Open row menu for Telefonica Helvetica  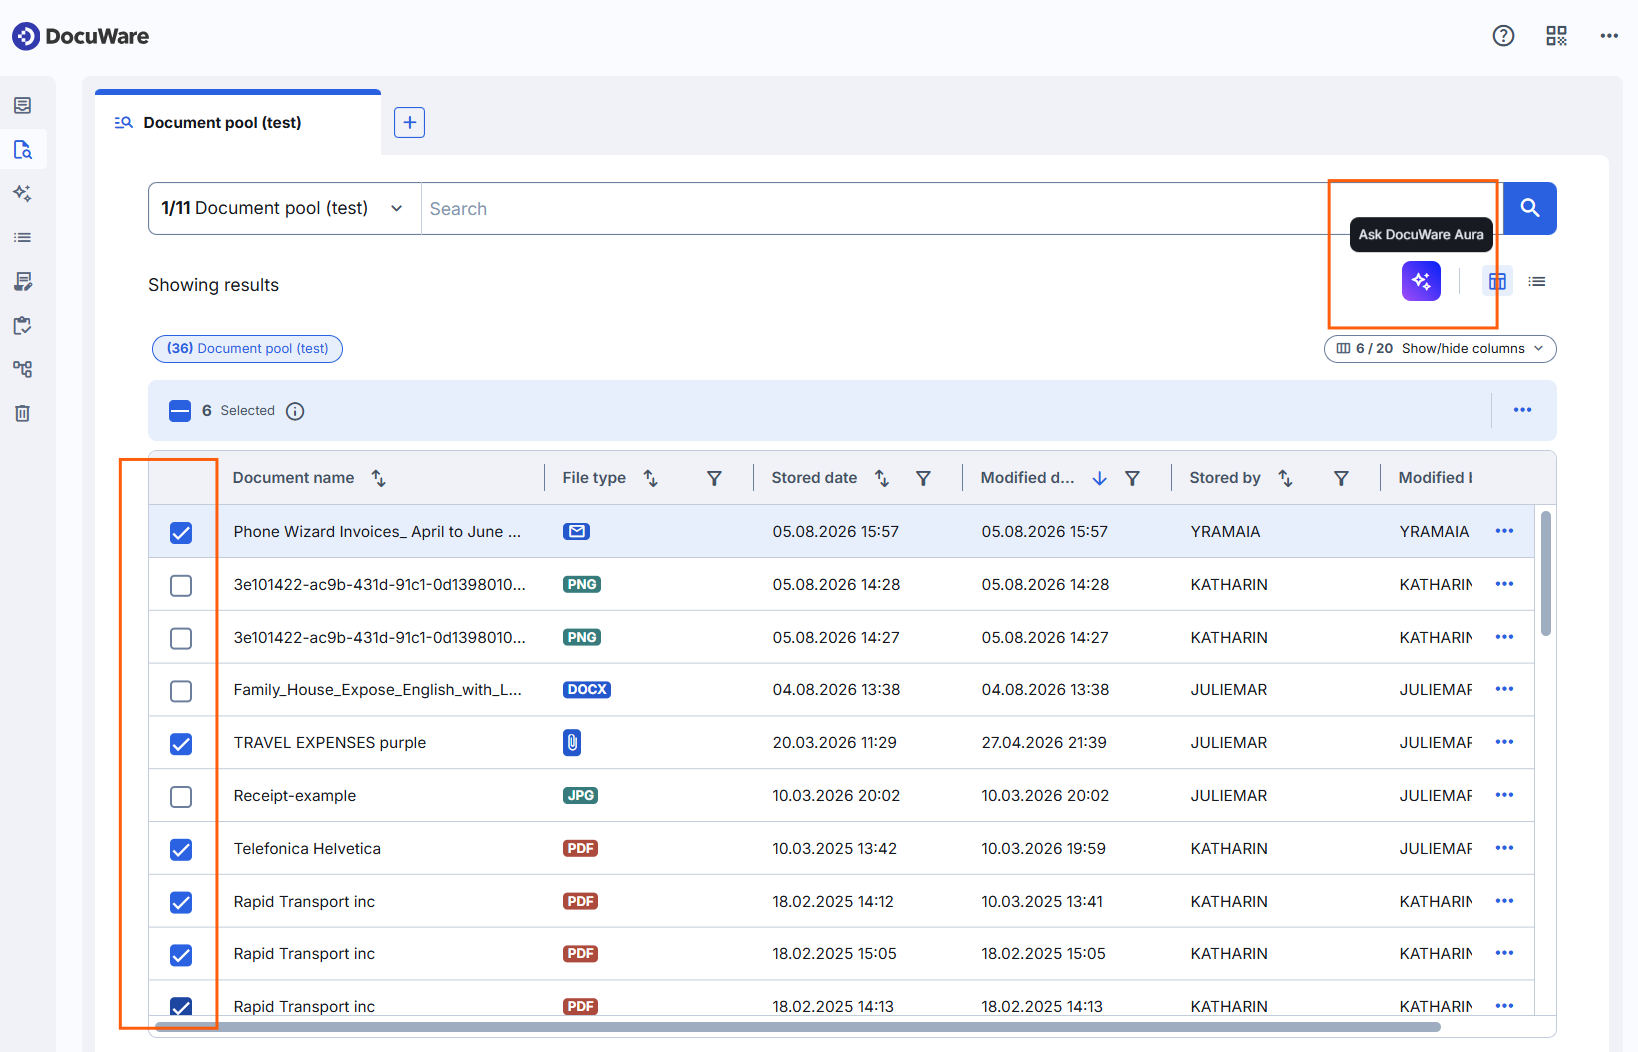click(x=1504, y=848)
